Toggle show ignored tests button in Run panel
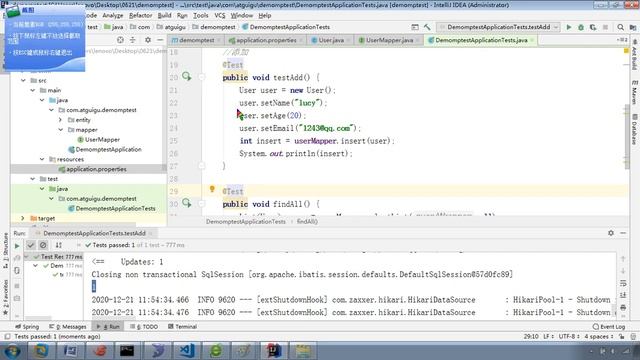Viewport: 640px width, 360px height. [x=43, y=245]
